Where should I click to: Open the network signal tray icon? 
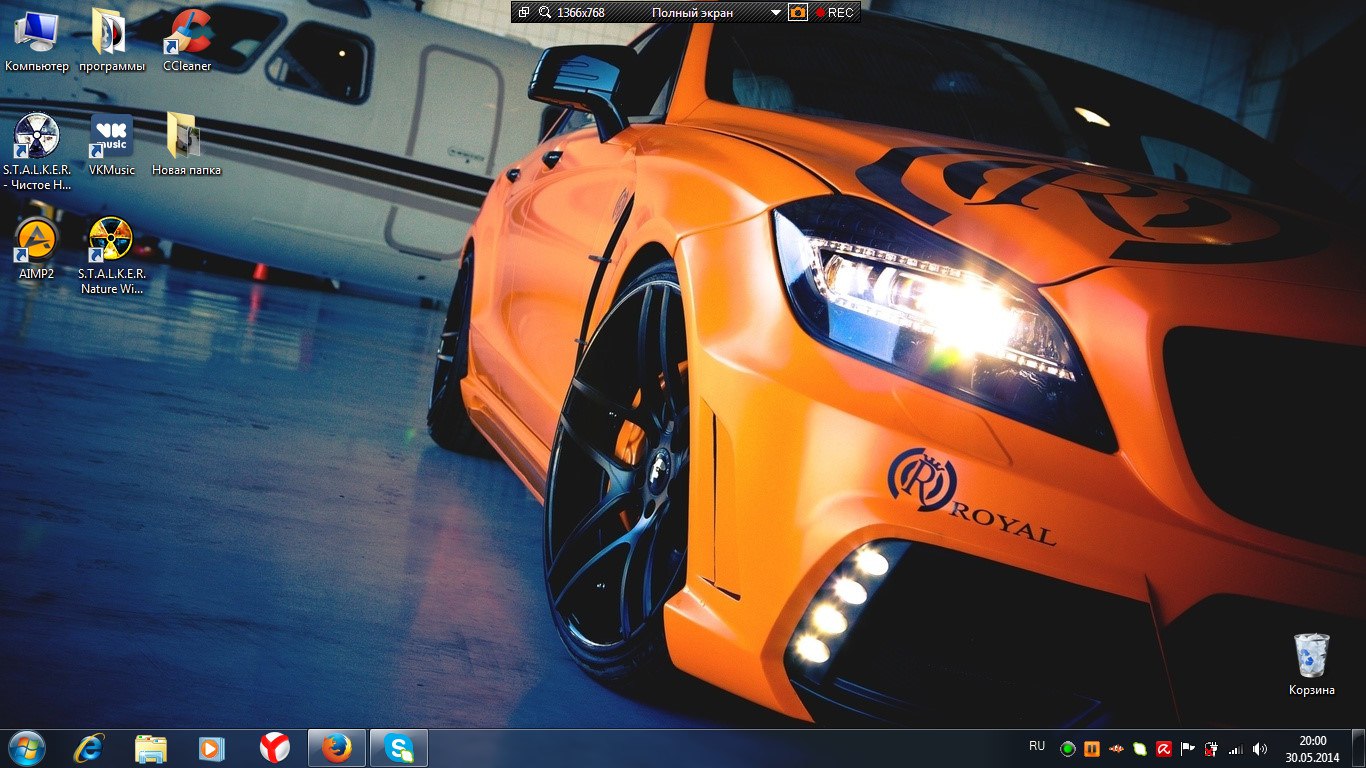pos(1236,748)
